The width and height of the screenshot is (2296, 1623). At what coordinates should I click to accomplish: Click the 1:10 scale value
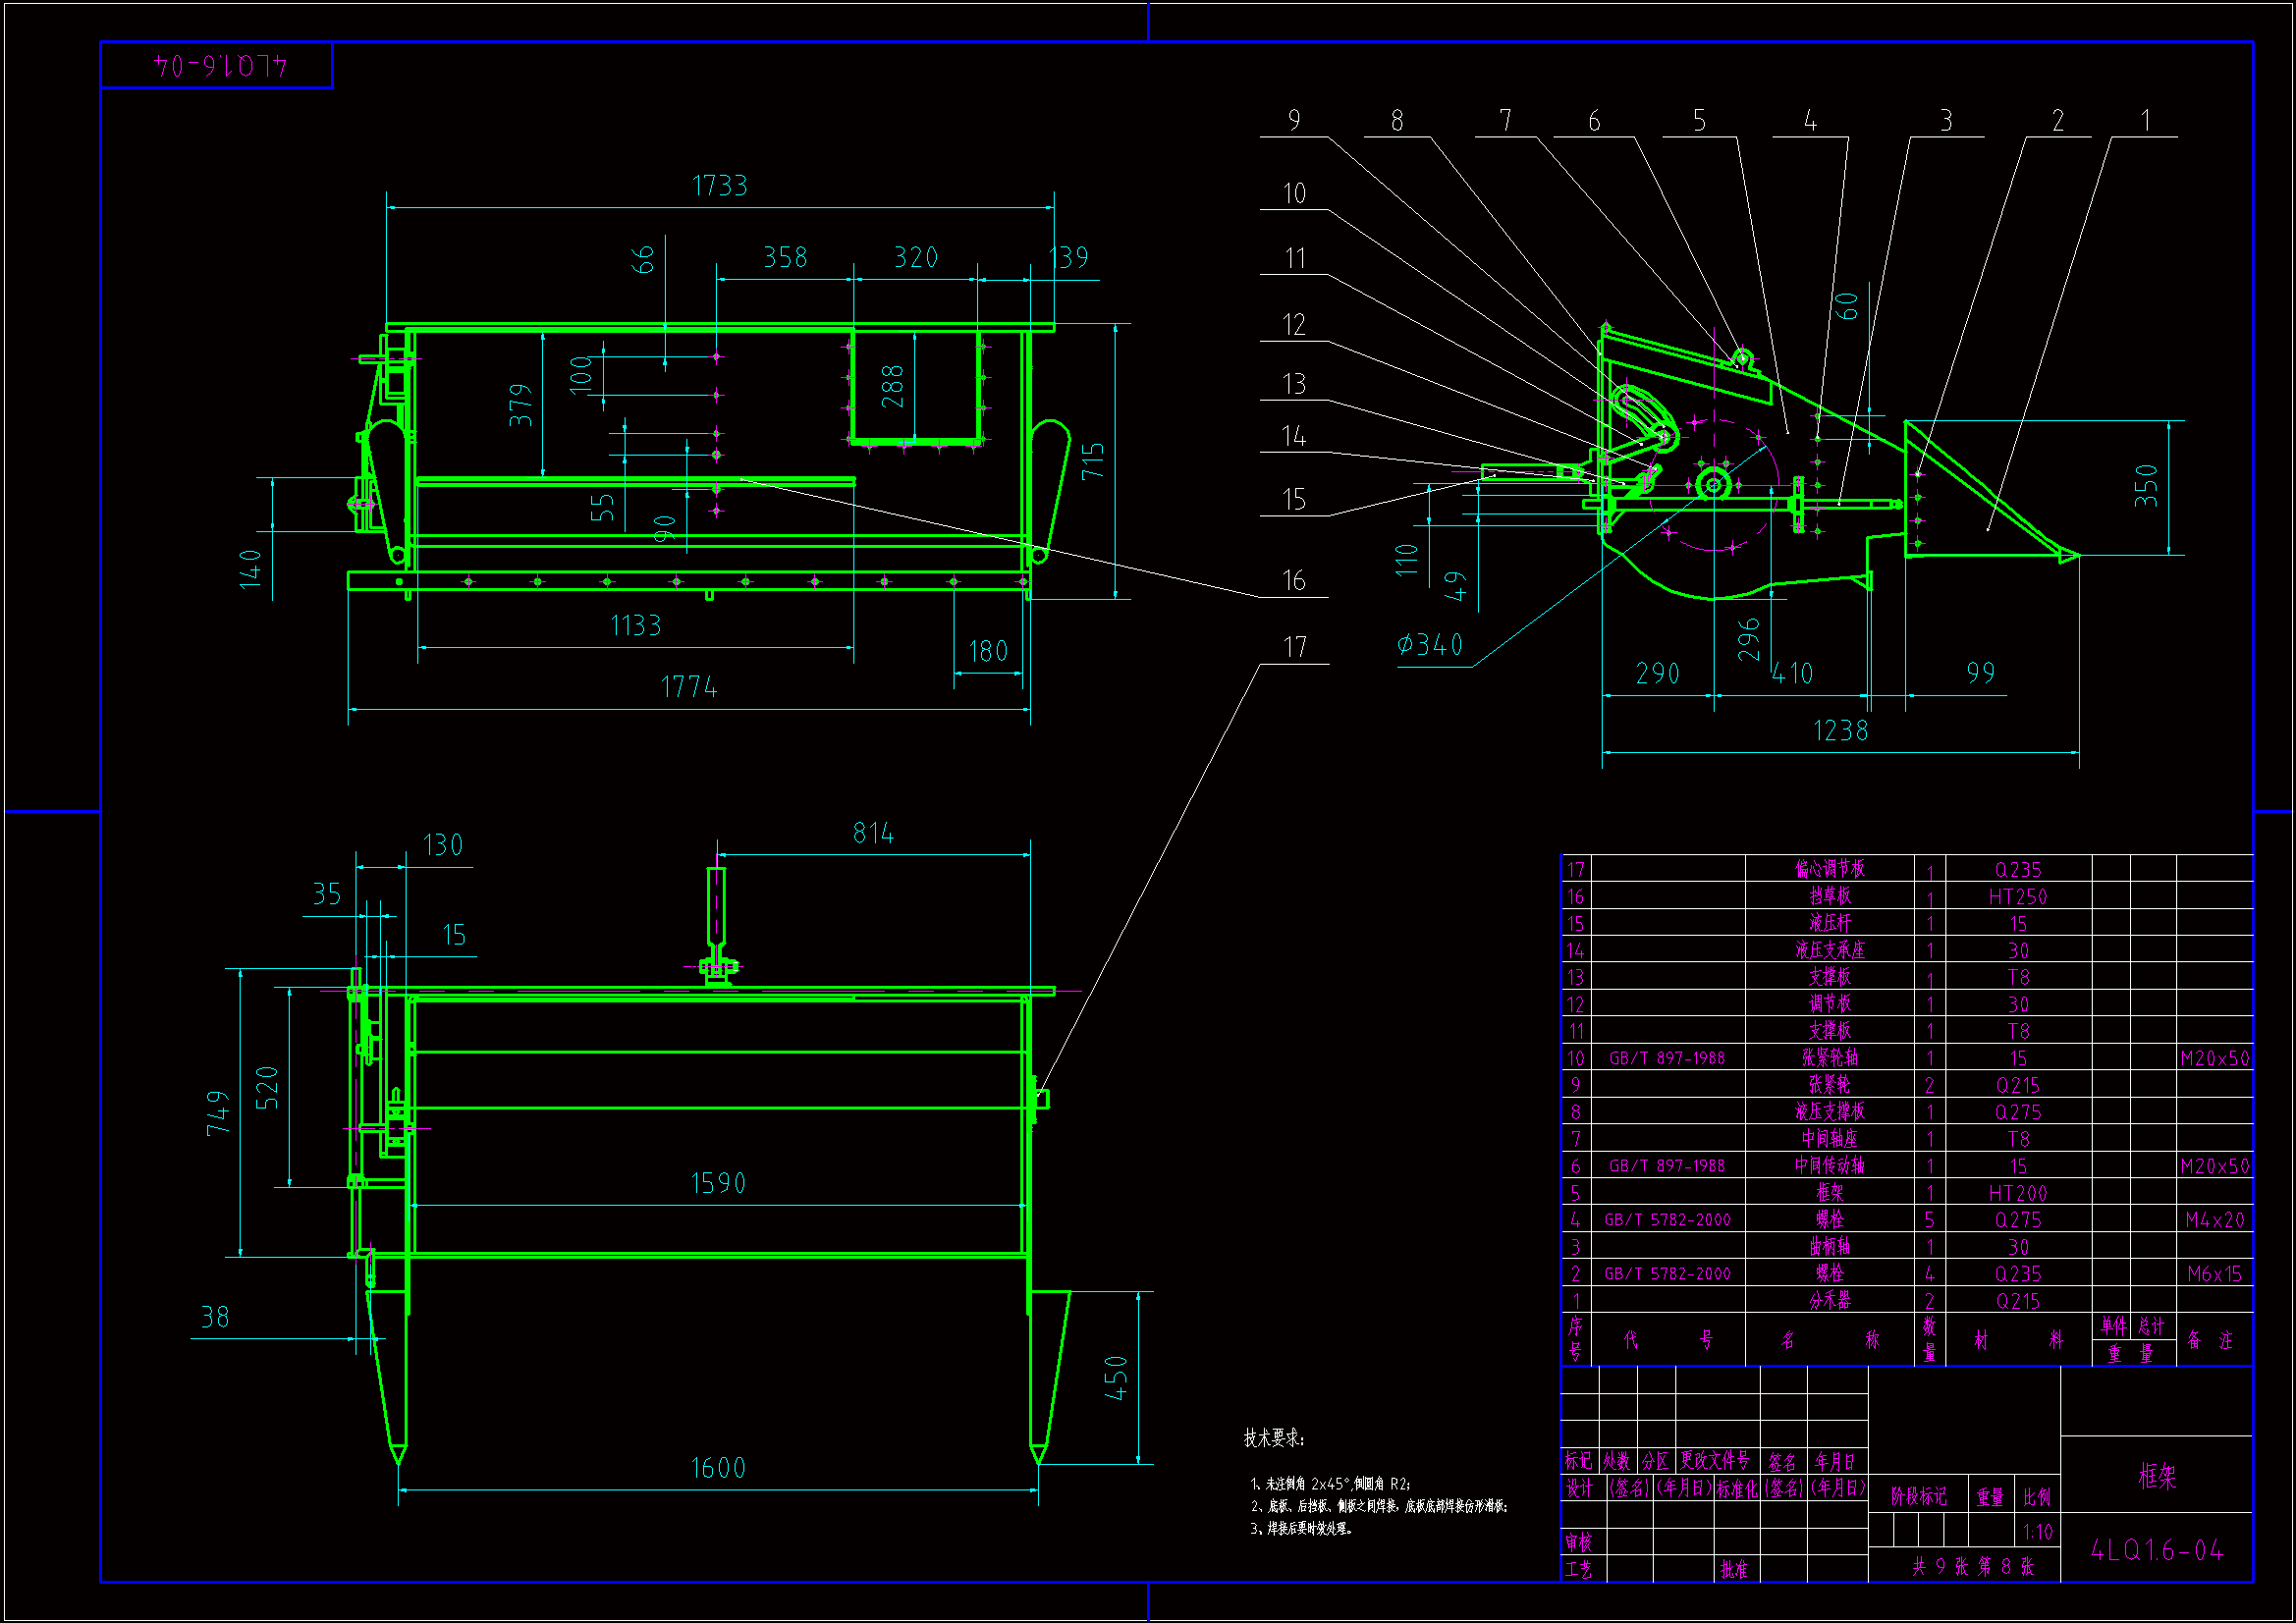(2037, 1532)
